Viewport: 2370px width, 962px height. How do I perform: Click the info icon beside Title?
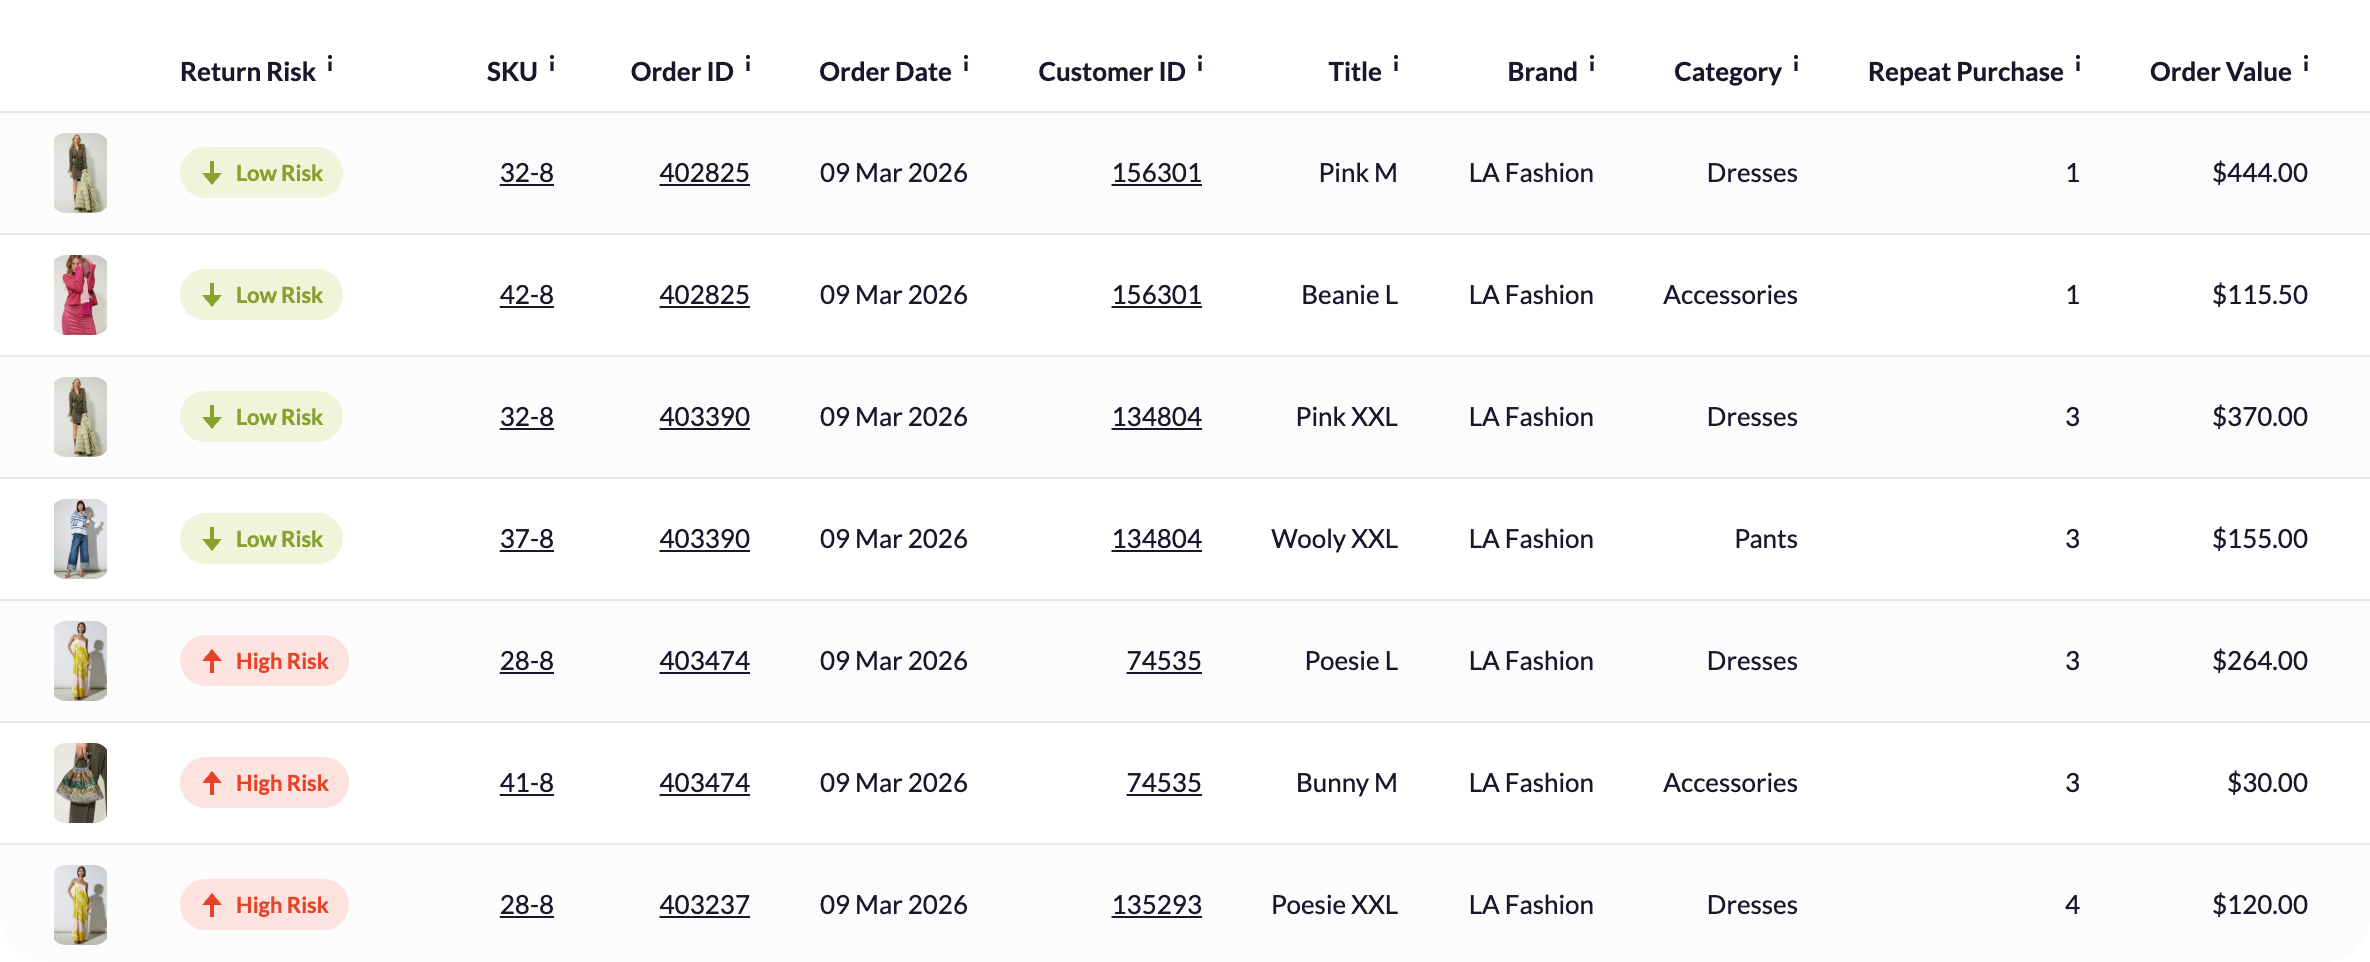[1396, 65]
